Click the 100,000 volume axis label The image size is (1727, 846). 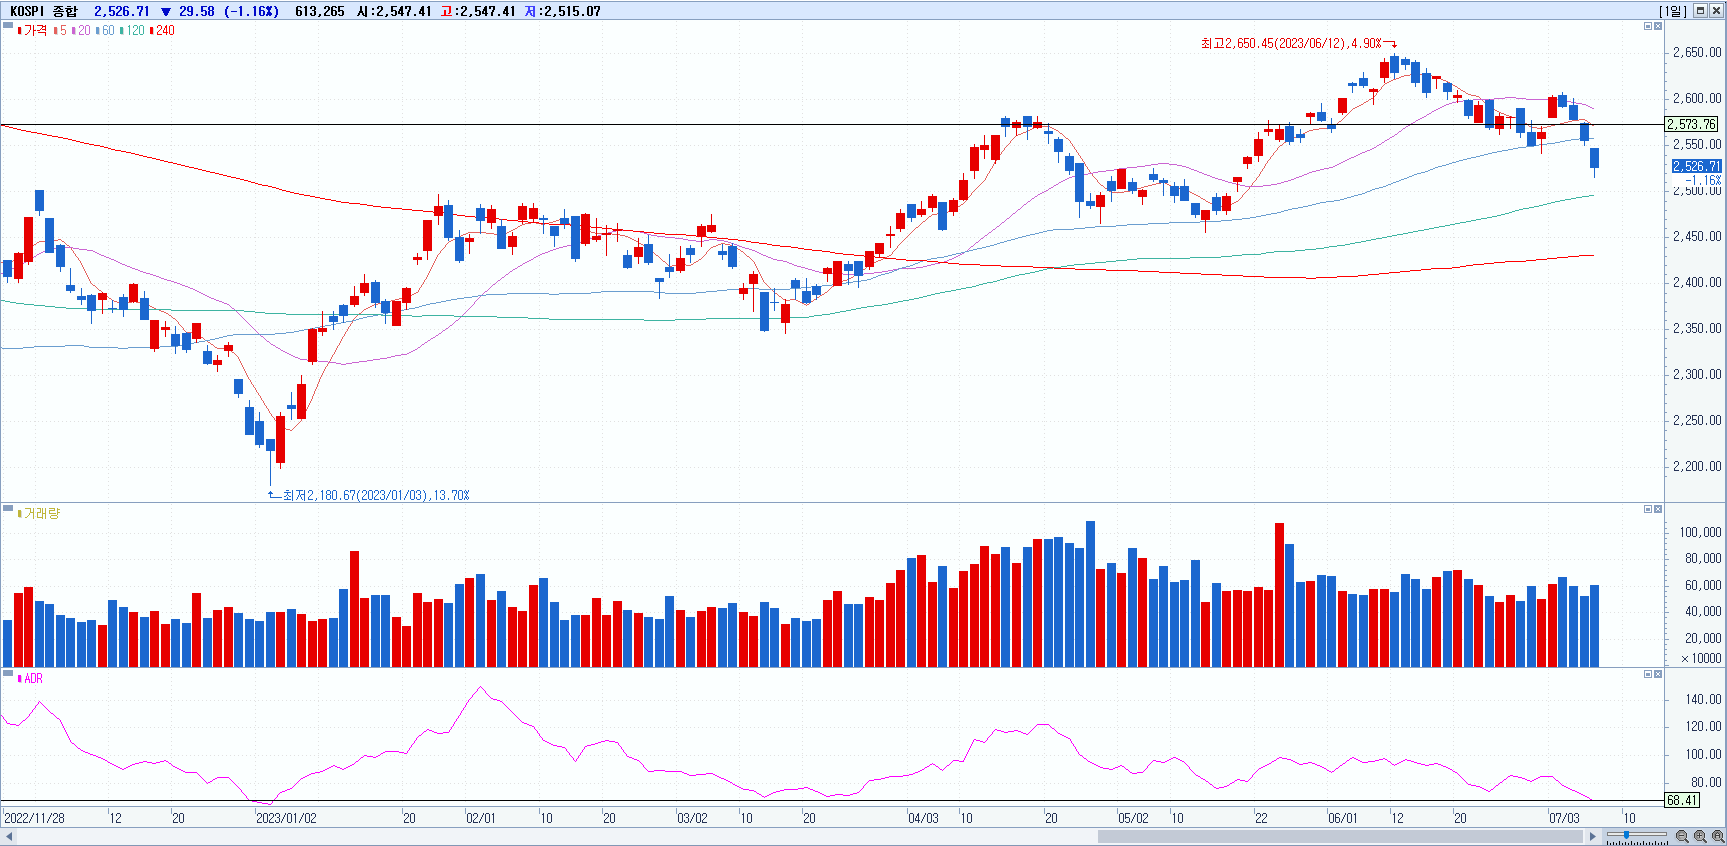pyautogui.click(x=1700, y=532)
